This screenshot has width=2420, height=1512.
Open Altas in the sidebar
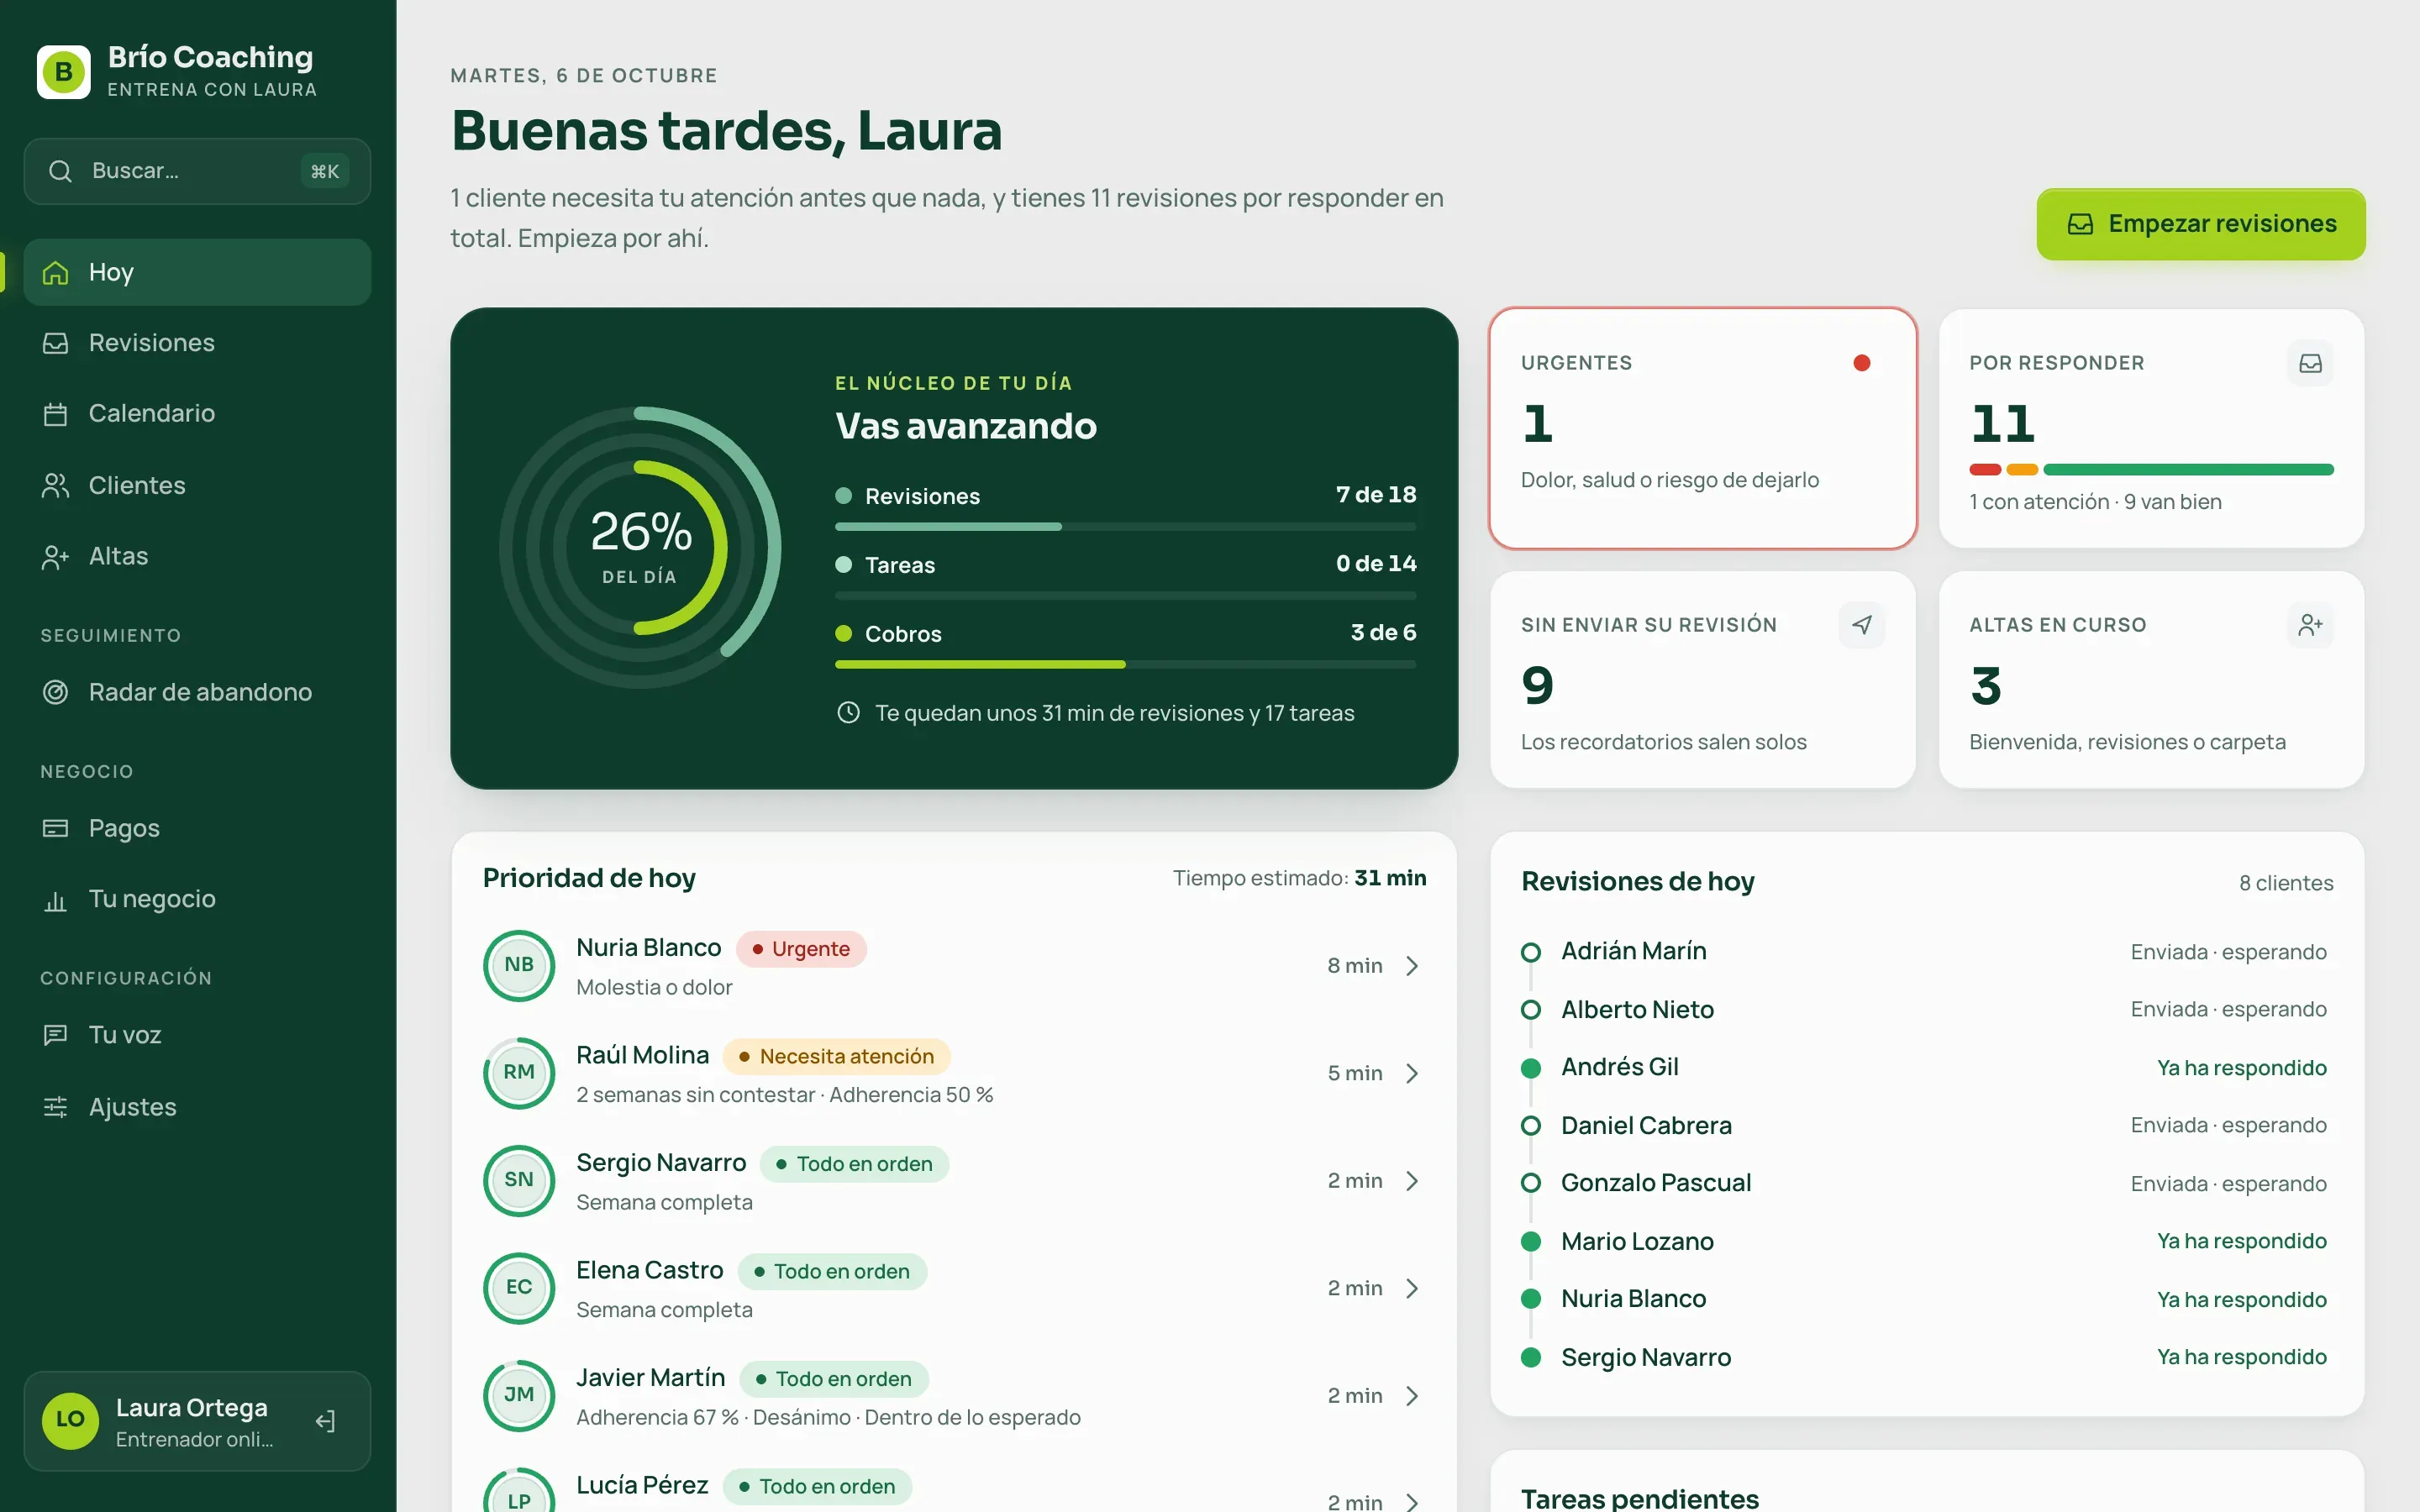197,557
